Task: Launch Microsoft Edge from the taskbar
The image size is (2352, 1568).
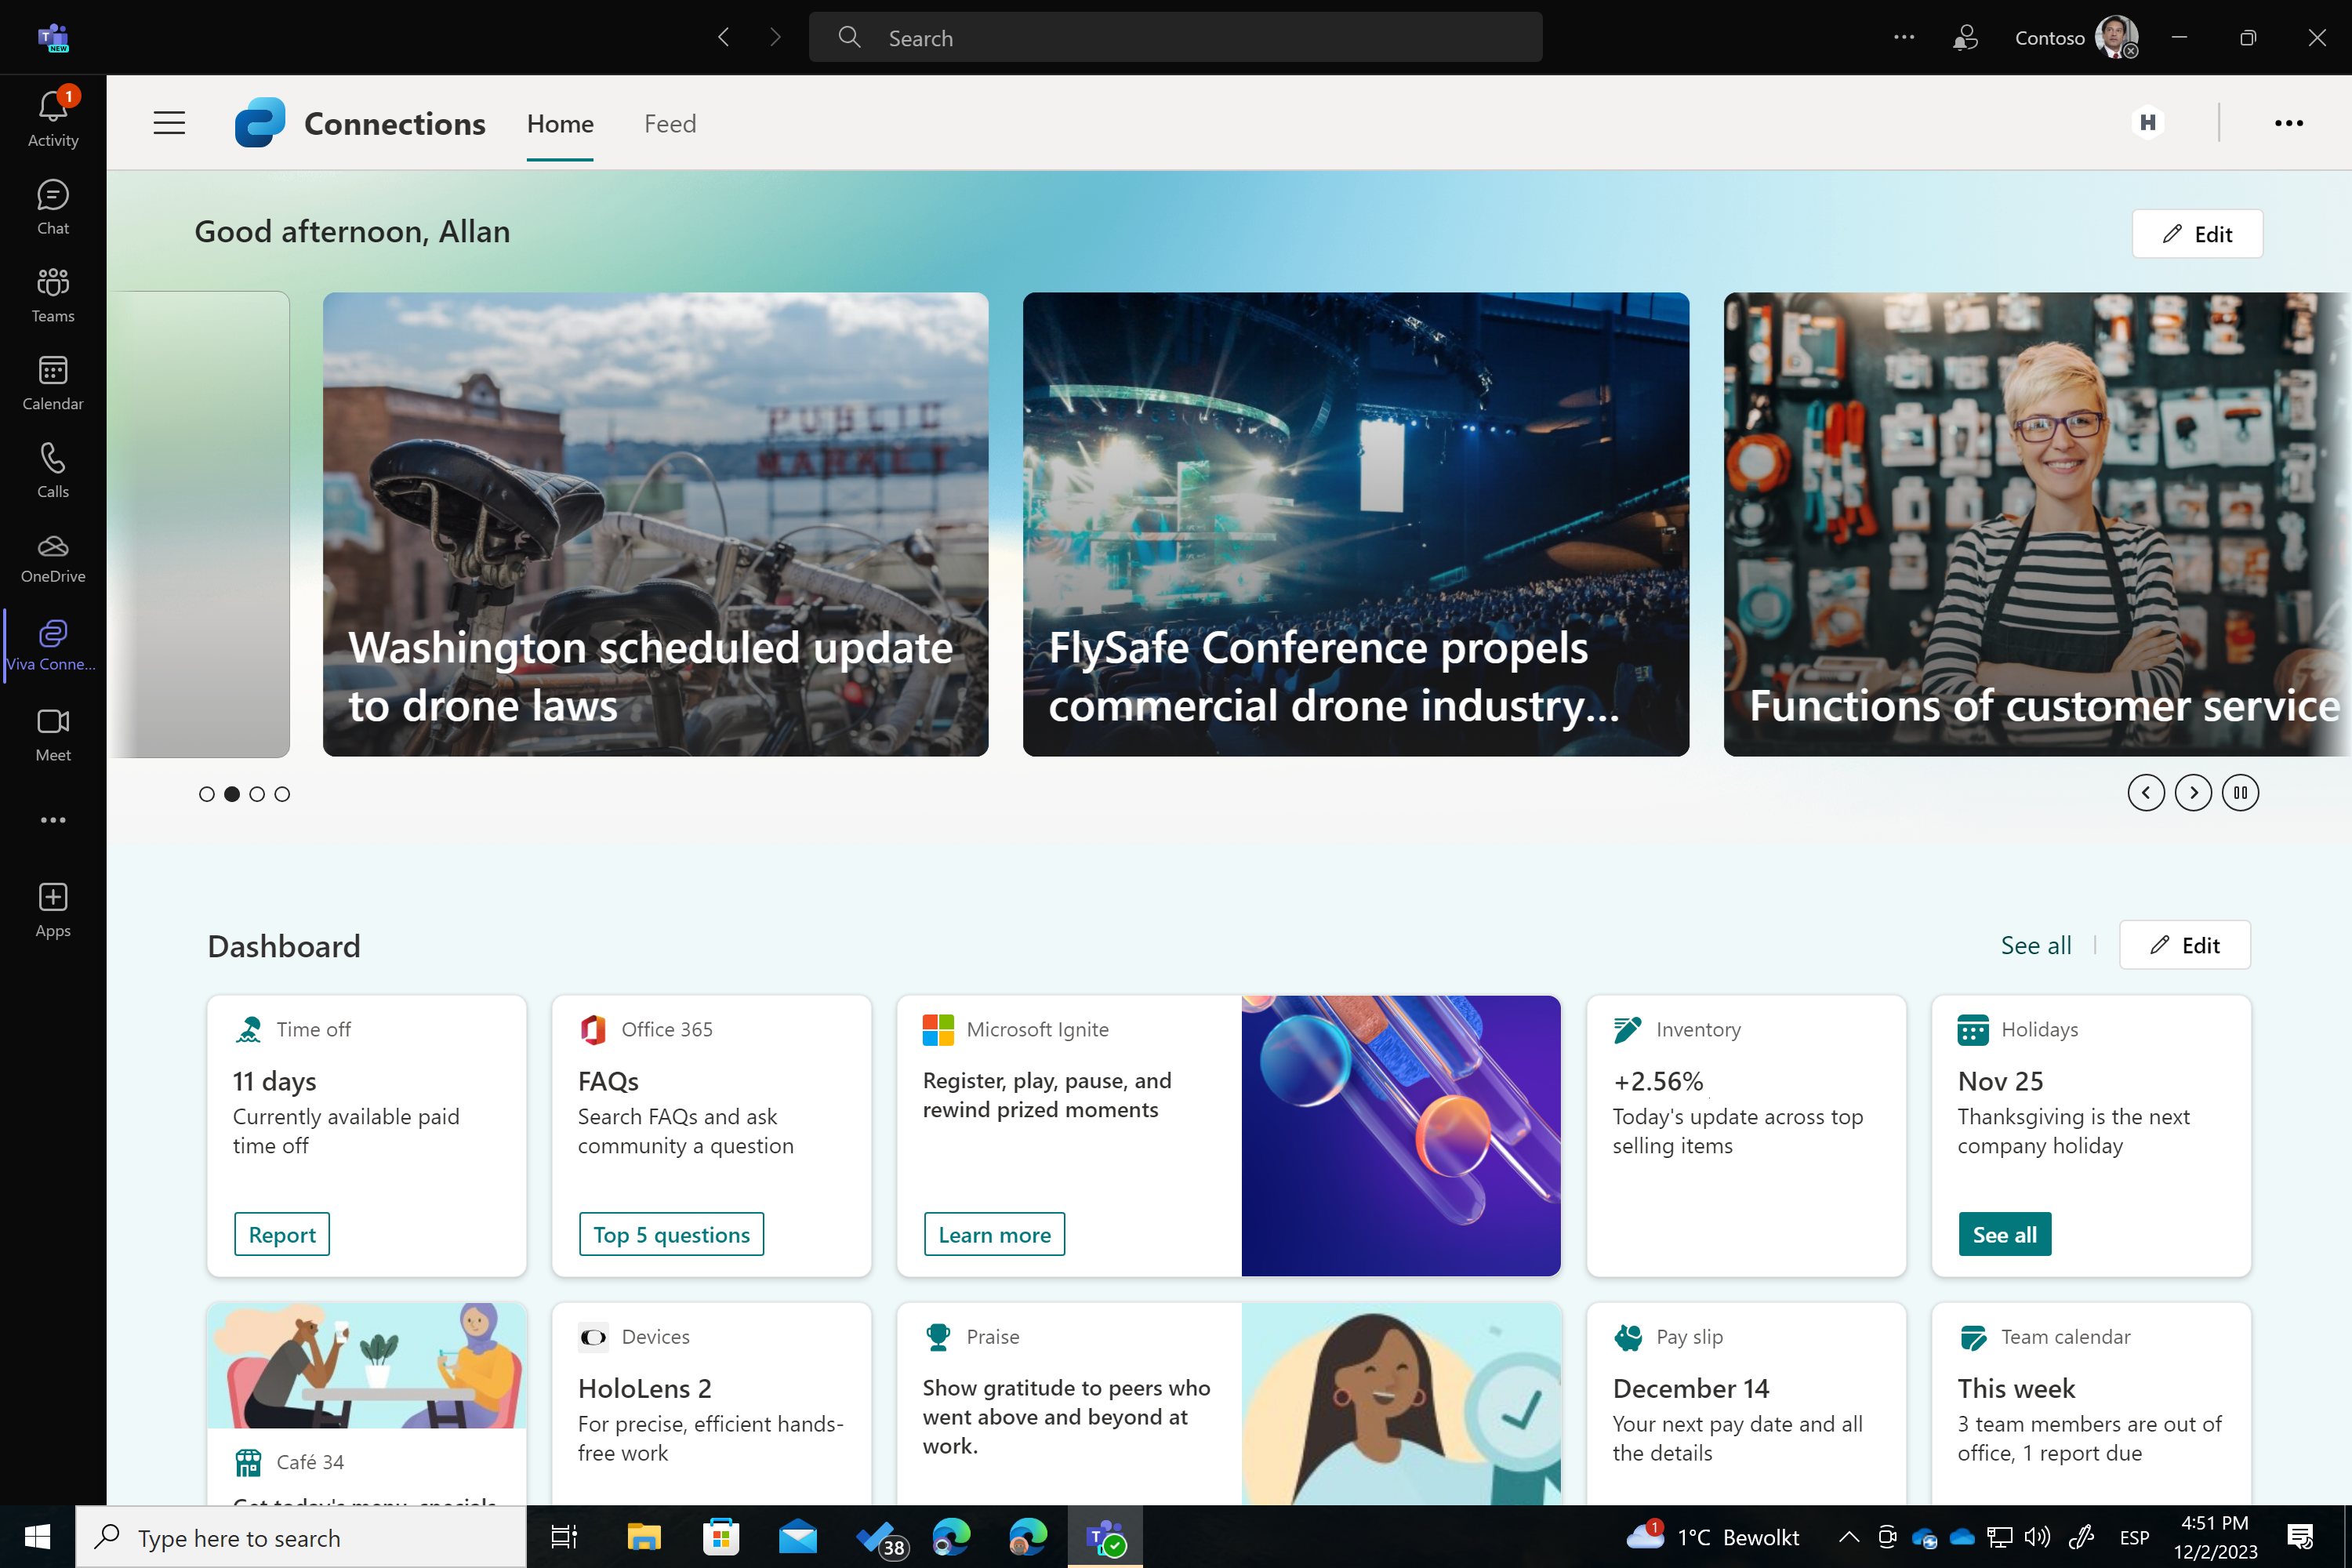Action: pos(950,1537)
